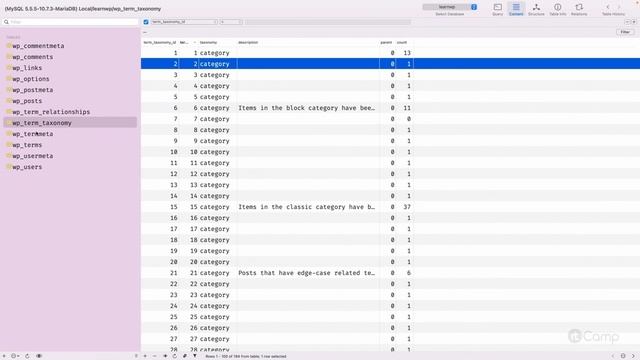Select the wp_commentmeta table

point(38,46)
